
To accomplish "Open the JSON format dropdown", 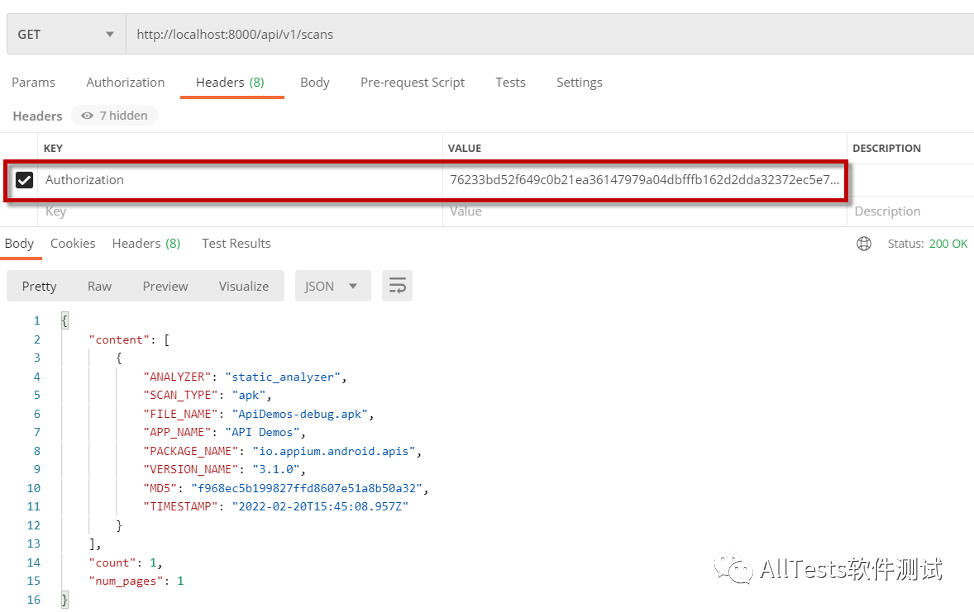I will (331, 286).
